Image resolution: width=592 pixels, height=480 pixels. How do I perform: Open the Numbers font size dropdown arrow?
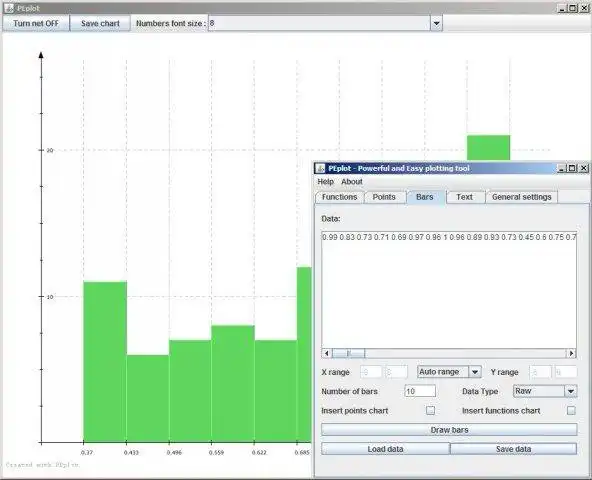coord(436,23)
